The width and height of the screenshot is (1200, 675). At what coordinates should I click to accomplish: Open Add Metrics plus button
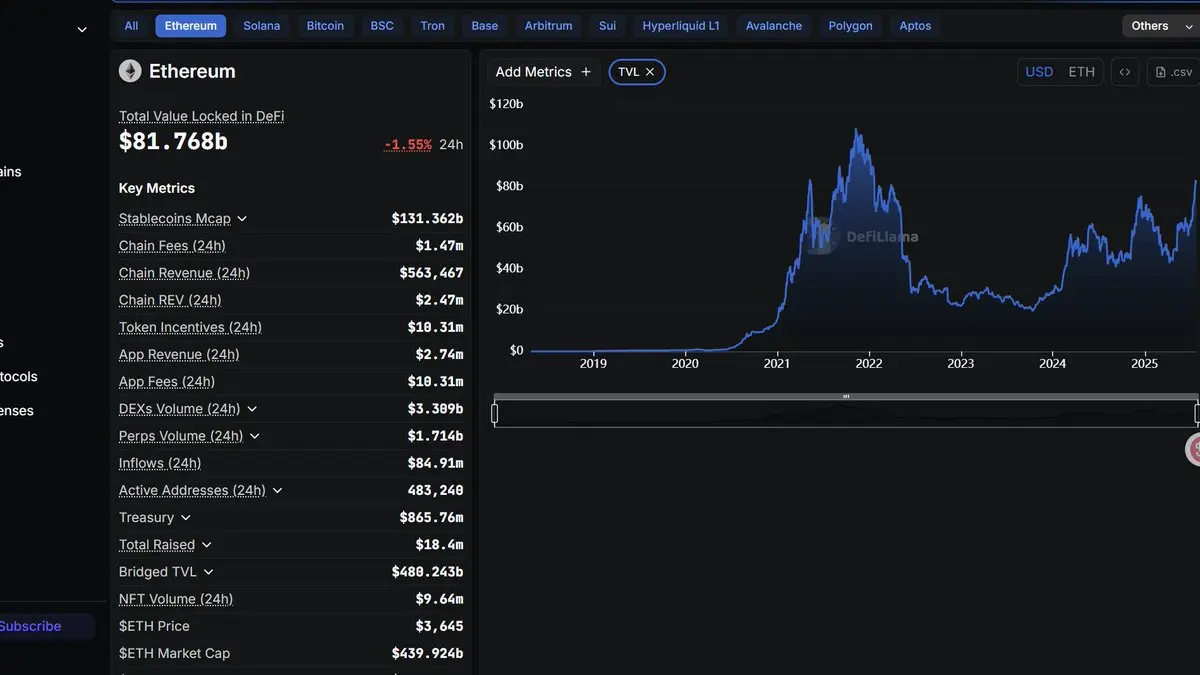[543, 72]
